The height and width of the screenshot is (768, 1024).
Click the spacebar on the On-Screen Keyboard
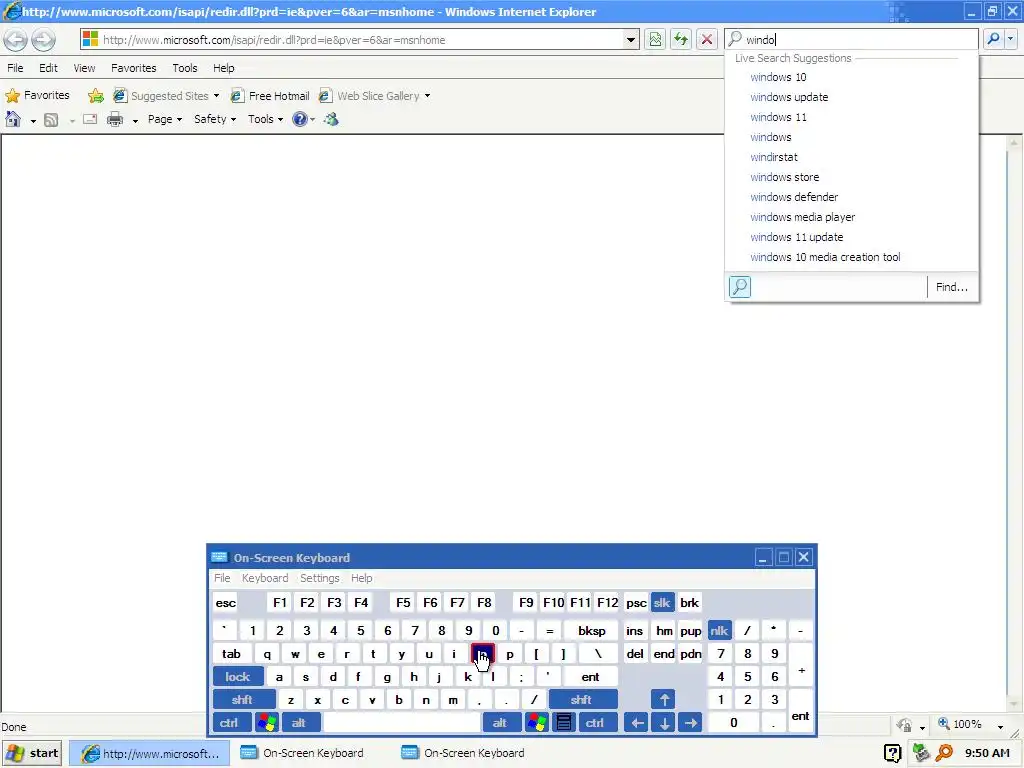click(402, 723)
